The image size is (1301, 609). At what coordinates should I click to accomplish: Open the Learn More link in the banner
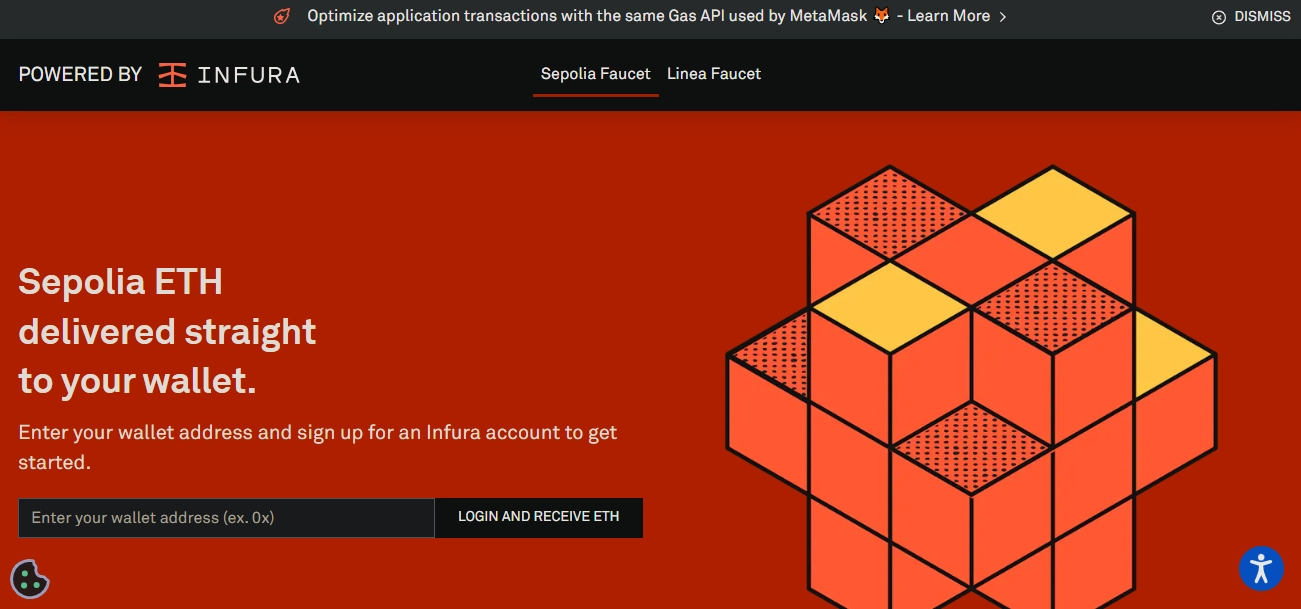pos(948,16)
